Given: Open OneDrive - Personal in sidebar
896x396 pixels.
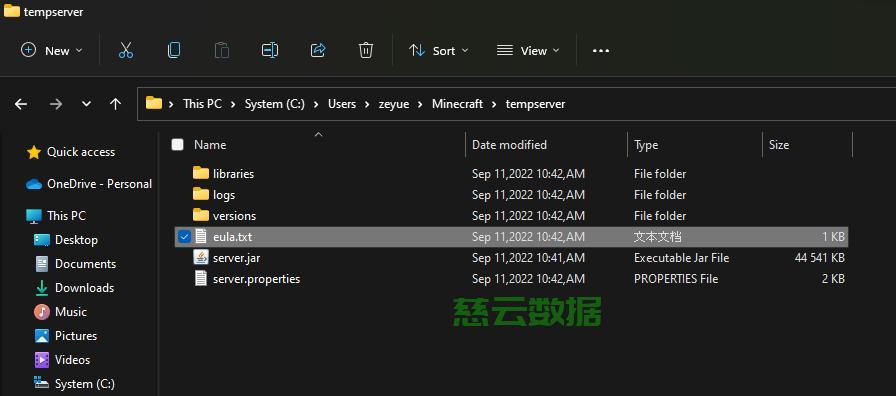Looking at the screenshot, I should pyautogui.click(x=89, y=184).
